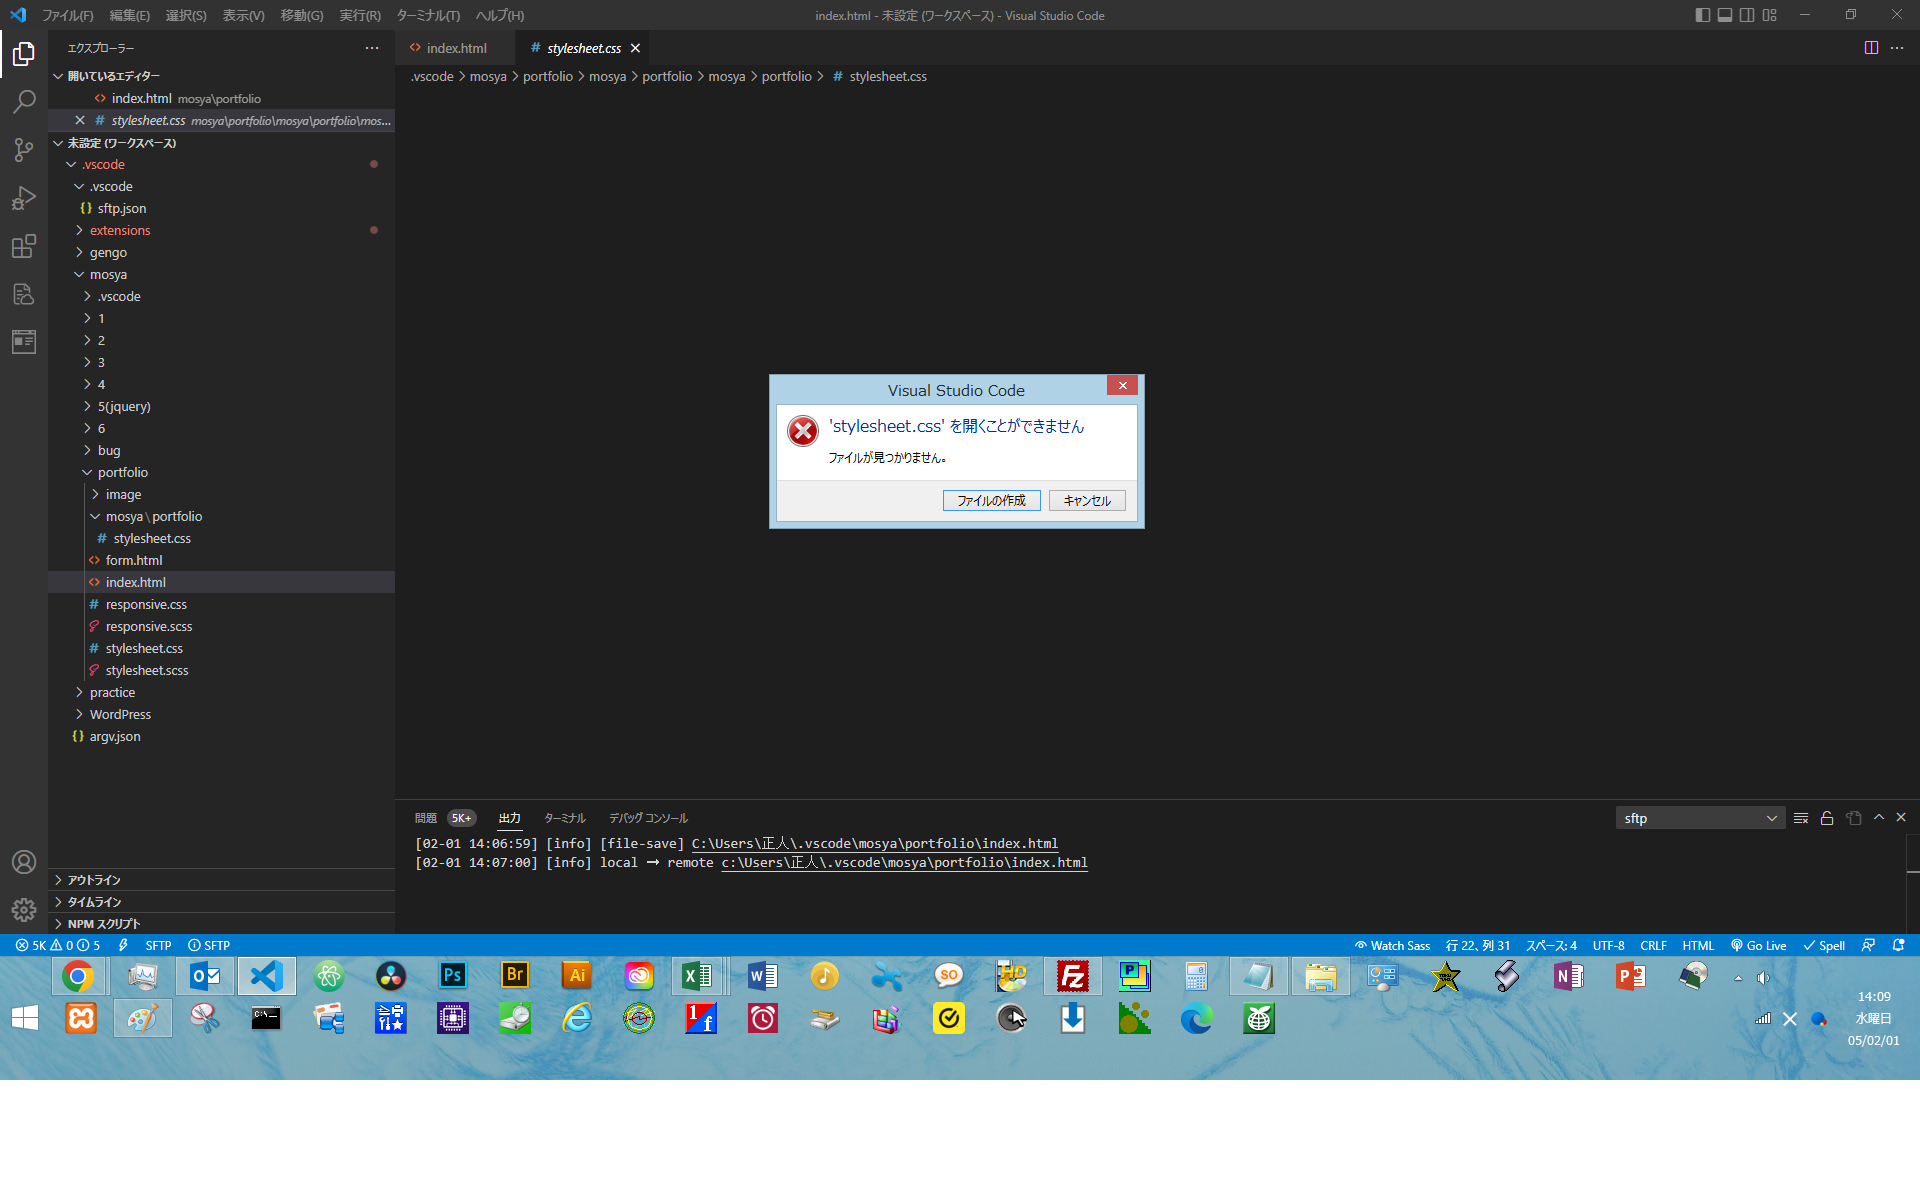1920x1200 pixels.
Task: Open the Search sidebar icon
Action: (x=24, y=101)
